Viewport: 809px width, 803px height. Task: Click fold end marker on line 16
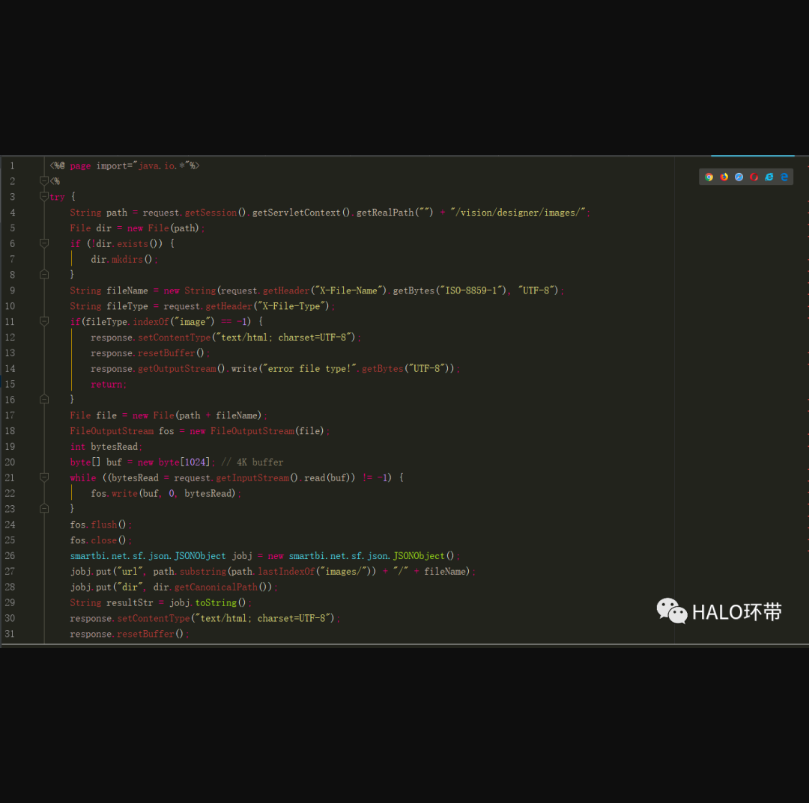(44, 399)
